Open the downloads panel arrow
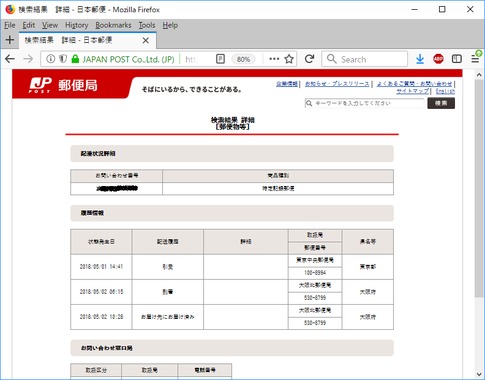The width and height of the screenshot is (485, 380). [420, 59]
